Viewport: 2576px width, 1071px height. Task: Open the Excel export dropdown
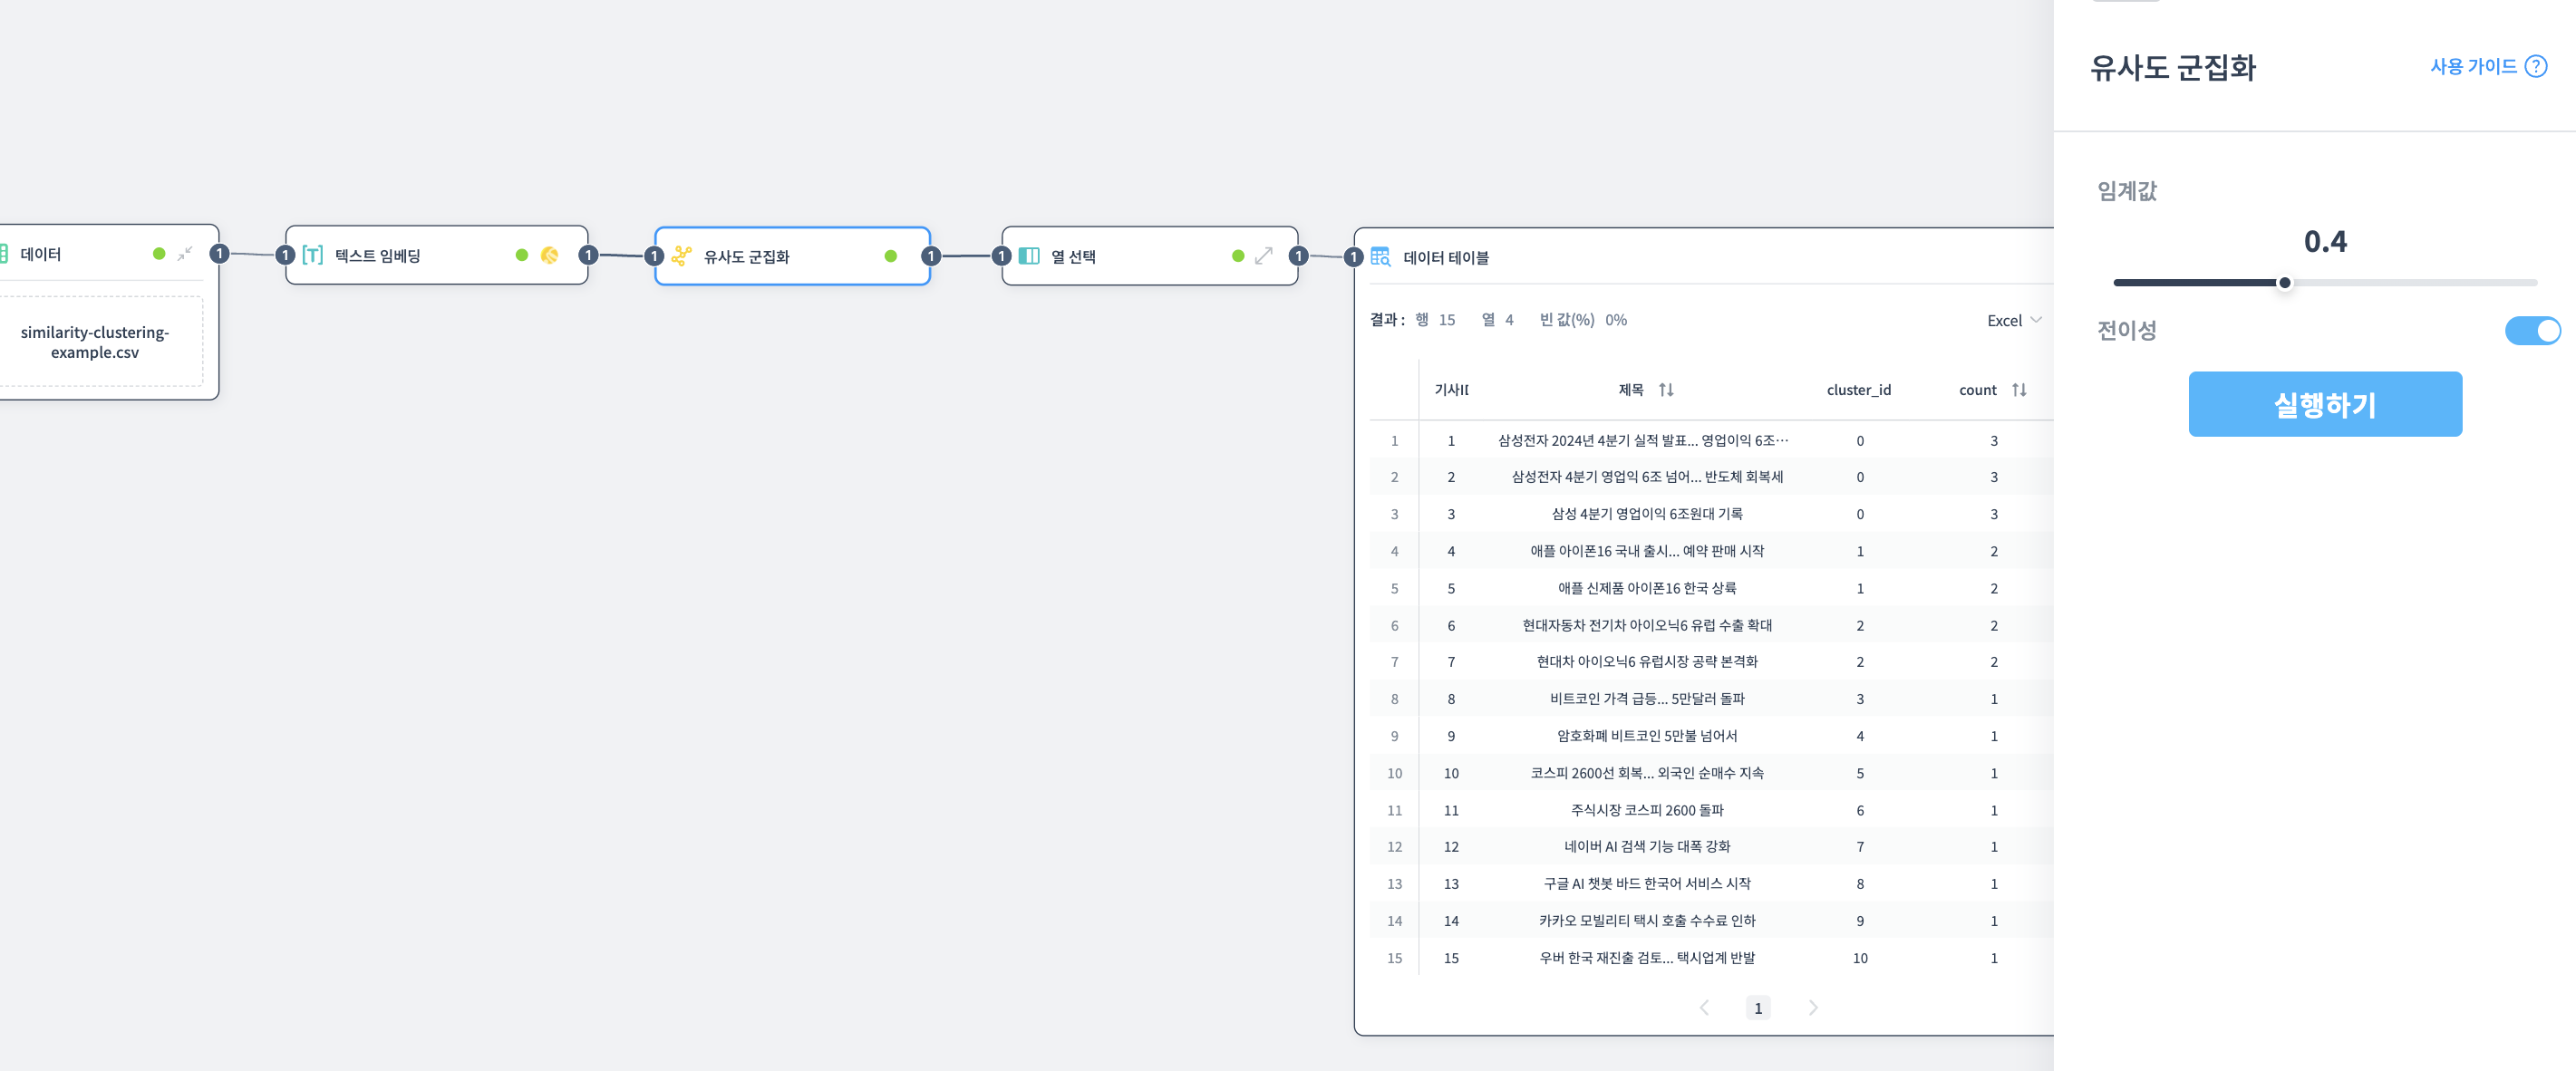point(2013,320)
